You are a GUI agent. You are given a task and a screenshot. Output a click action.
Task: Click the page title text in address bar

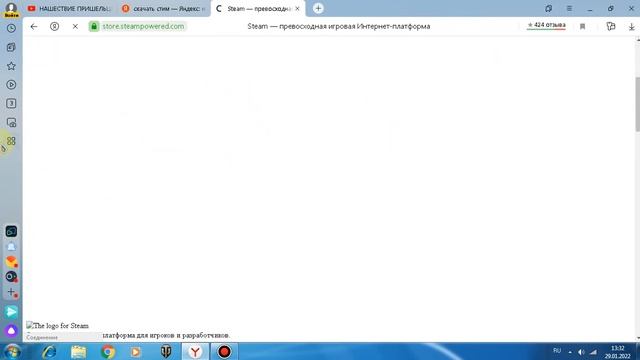pyautogui.click(x=338, y=27)
